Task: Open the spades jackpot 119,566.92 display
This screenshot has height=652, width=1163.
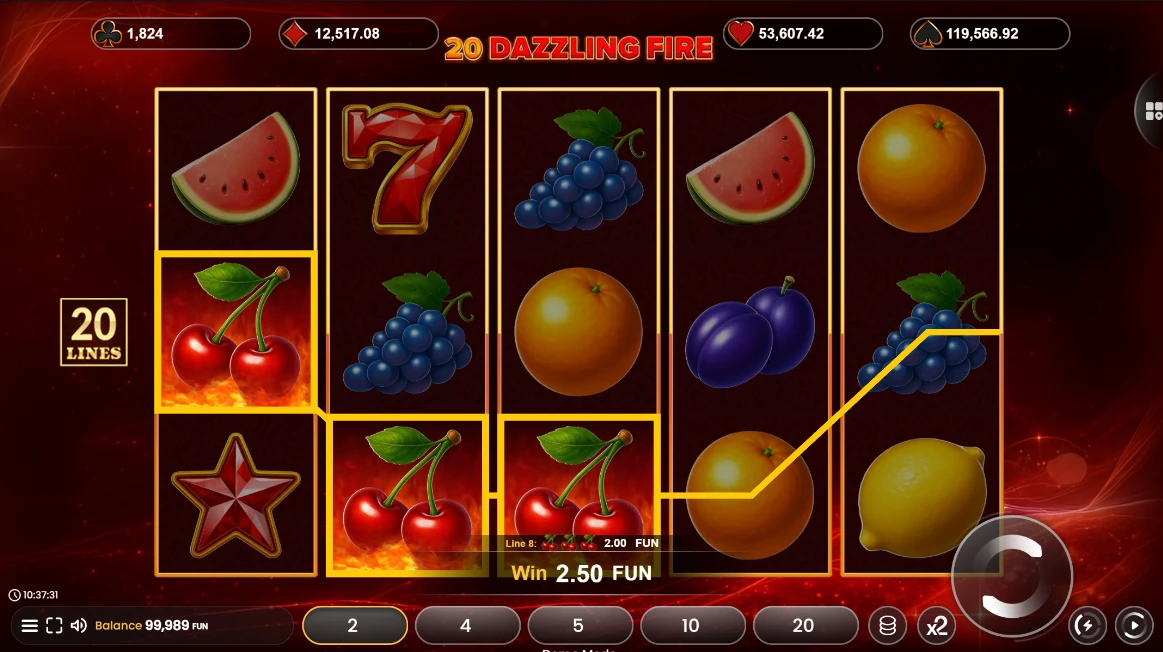Action: pos(989,33)
